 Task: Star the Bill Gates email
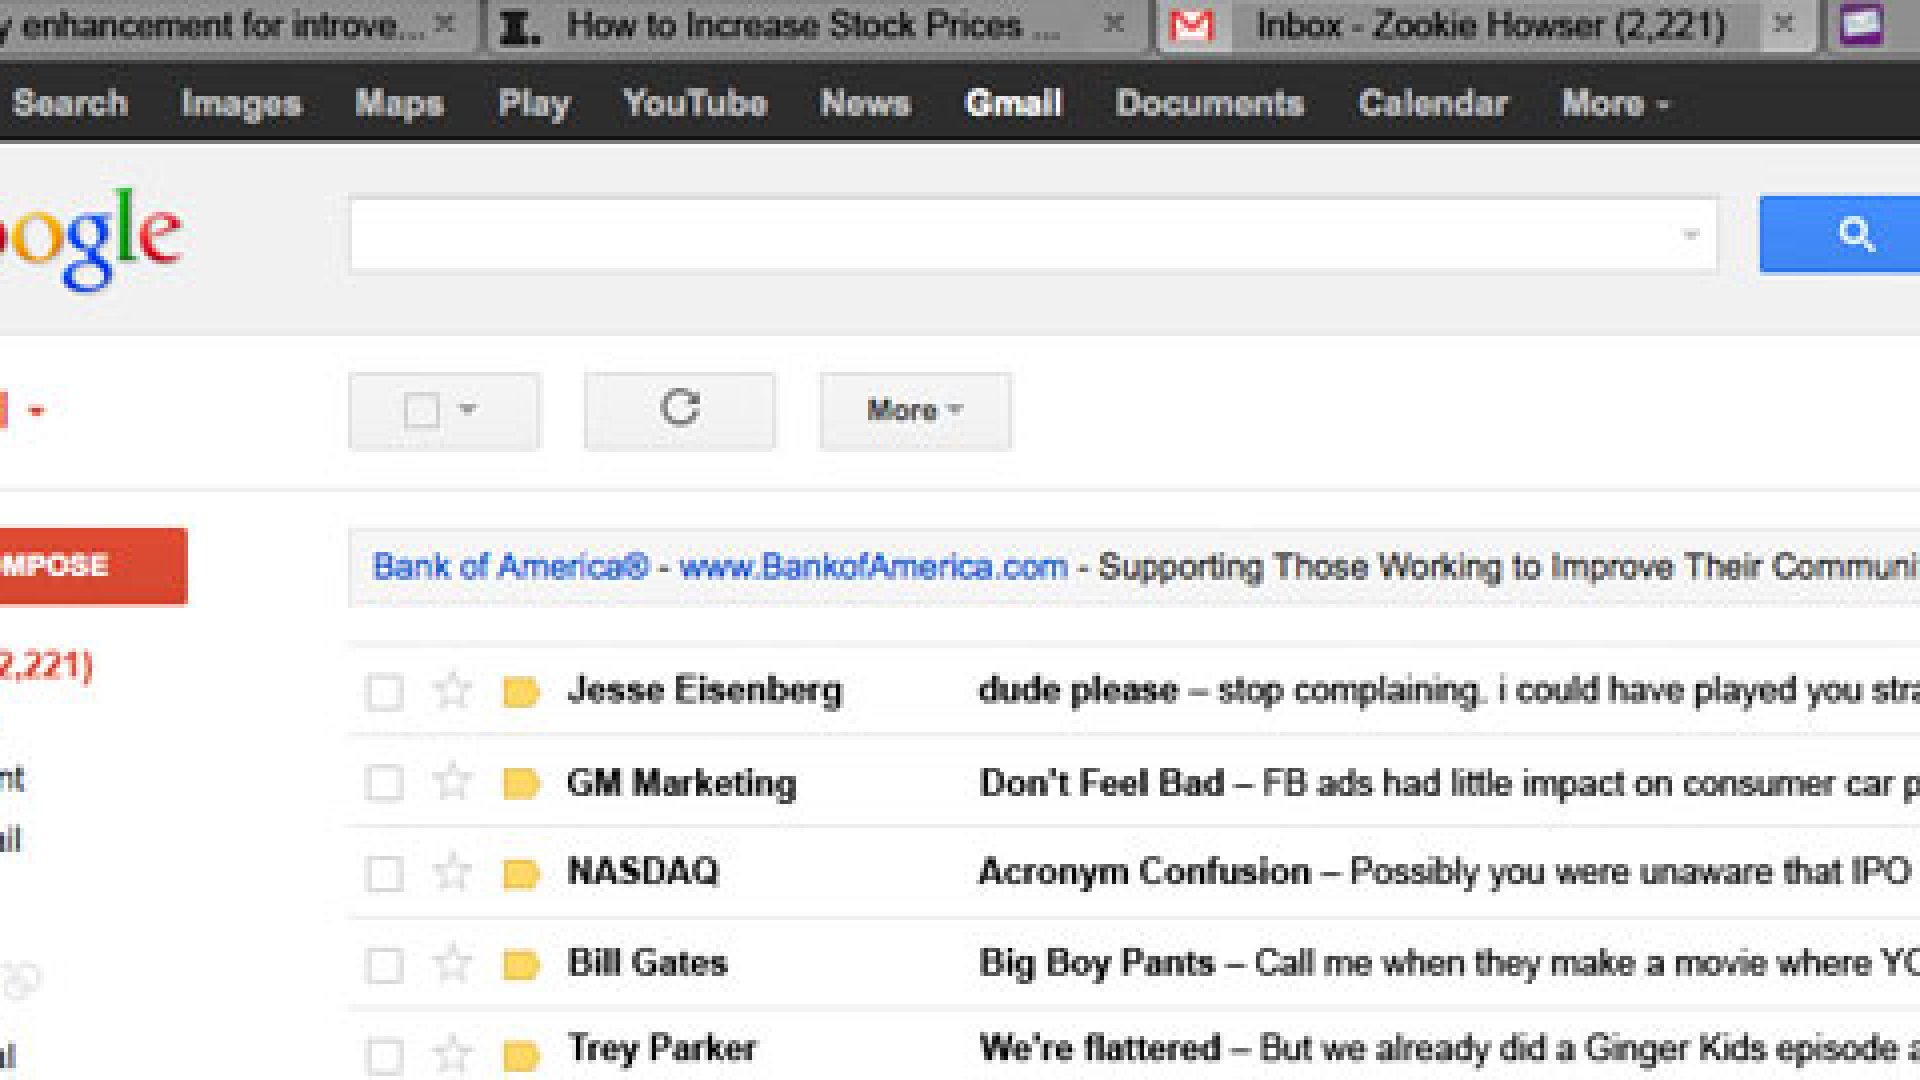click(453, 963)
